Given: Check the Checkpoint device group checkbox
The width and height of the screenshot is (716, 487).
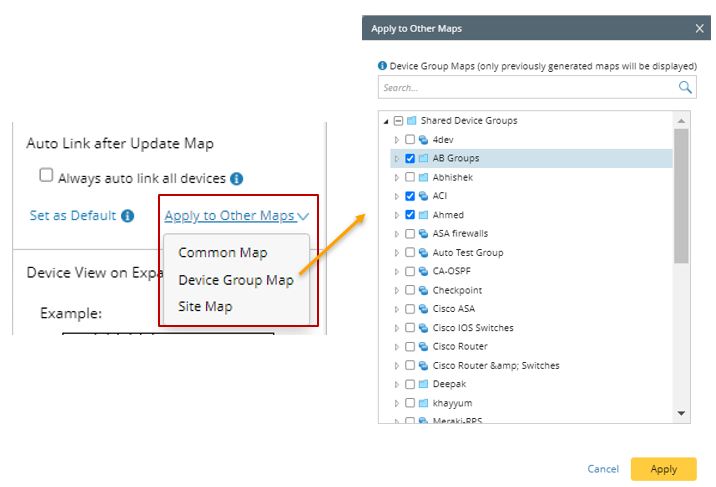Looking at the screenshot, I should (410, 290).
